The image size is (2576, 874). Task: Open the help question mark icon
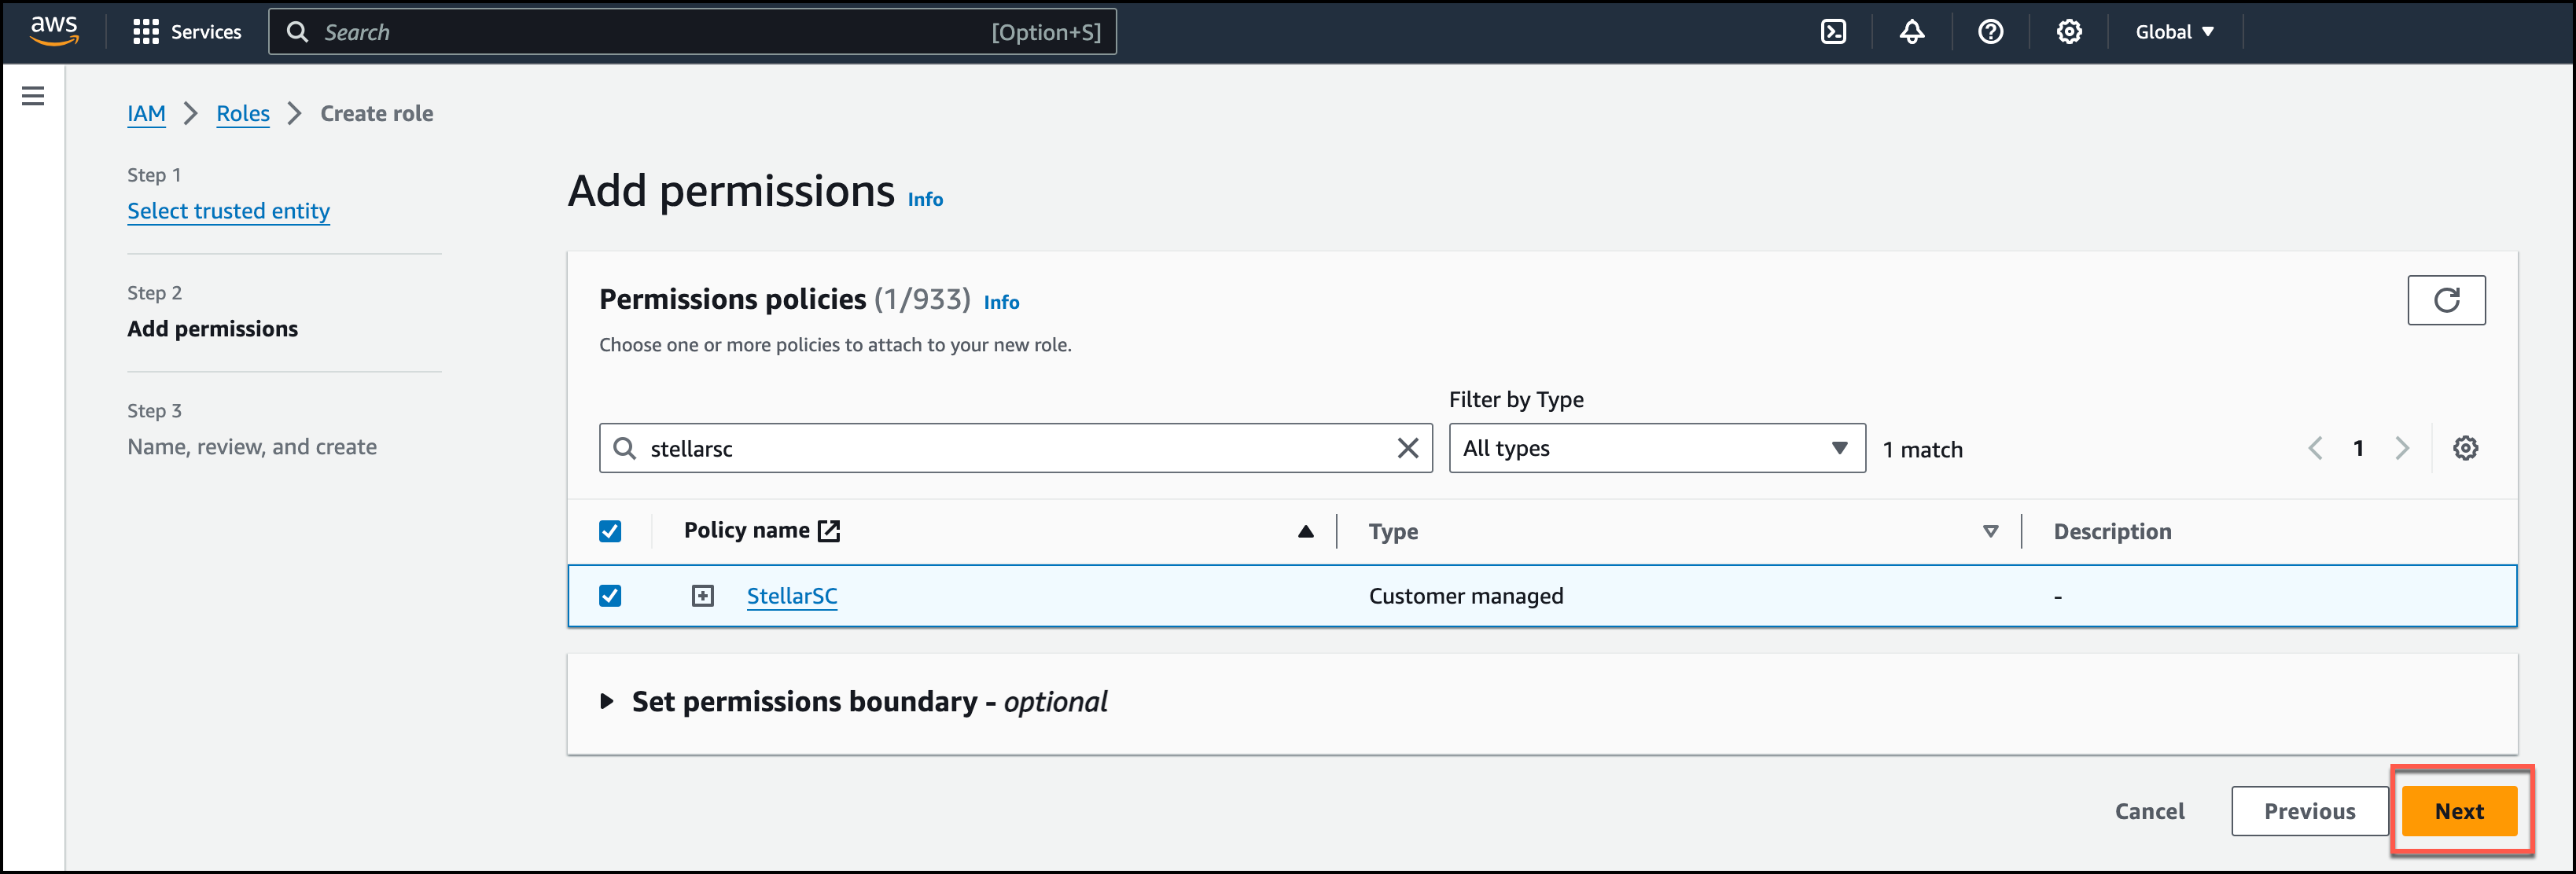pyautogui.click(x=1990, y=32)
